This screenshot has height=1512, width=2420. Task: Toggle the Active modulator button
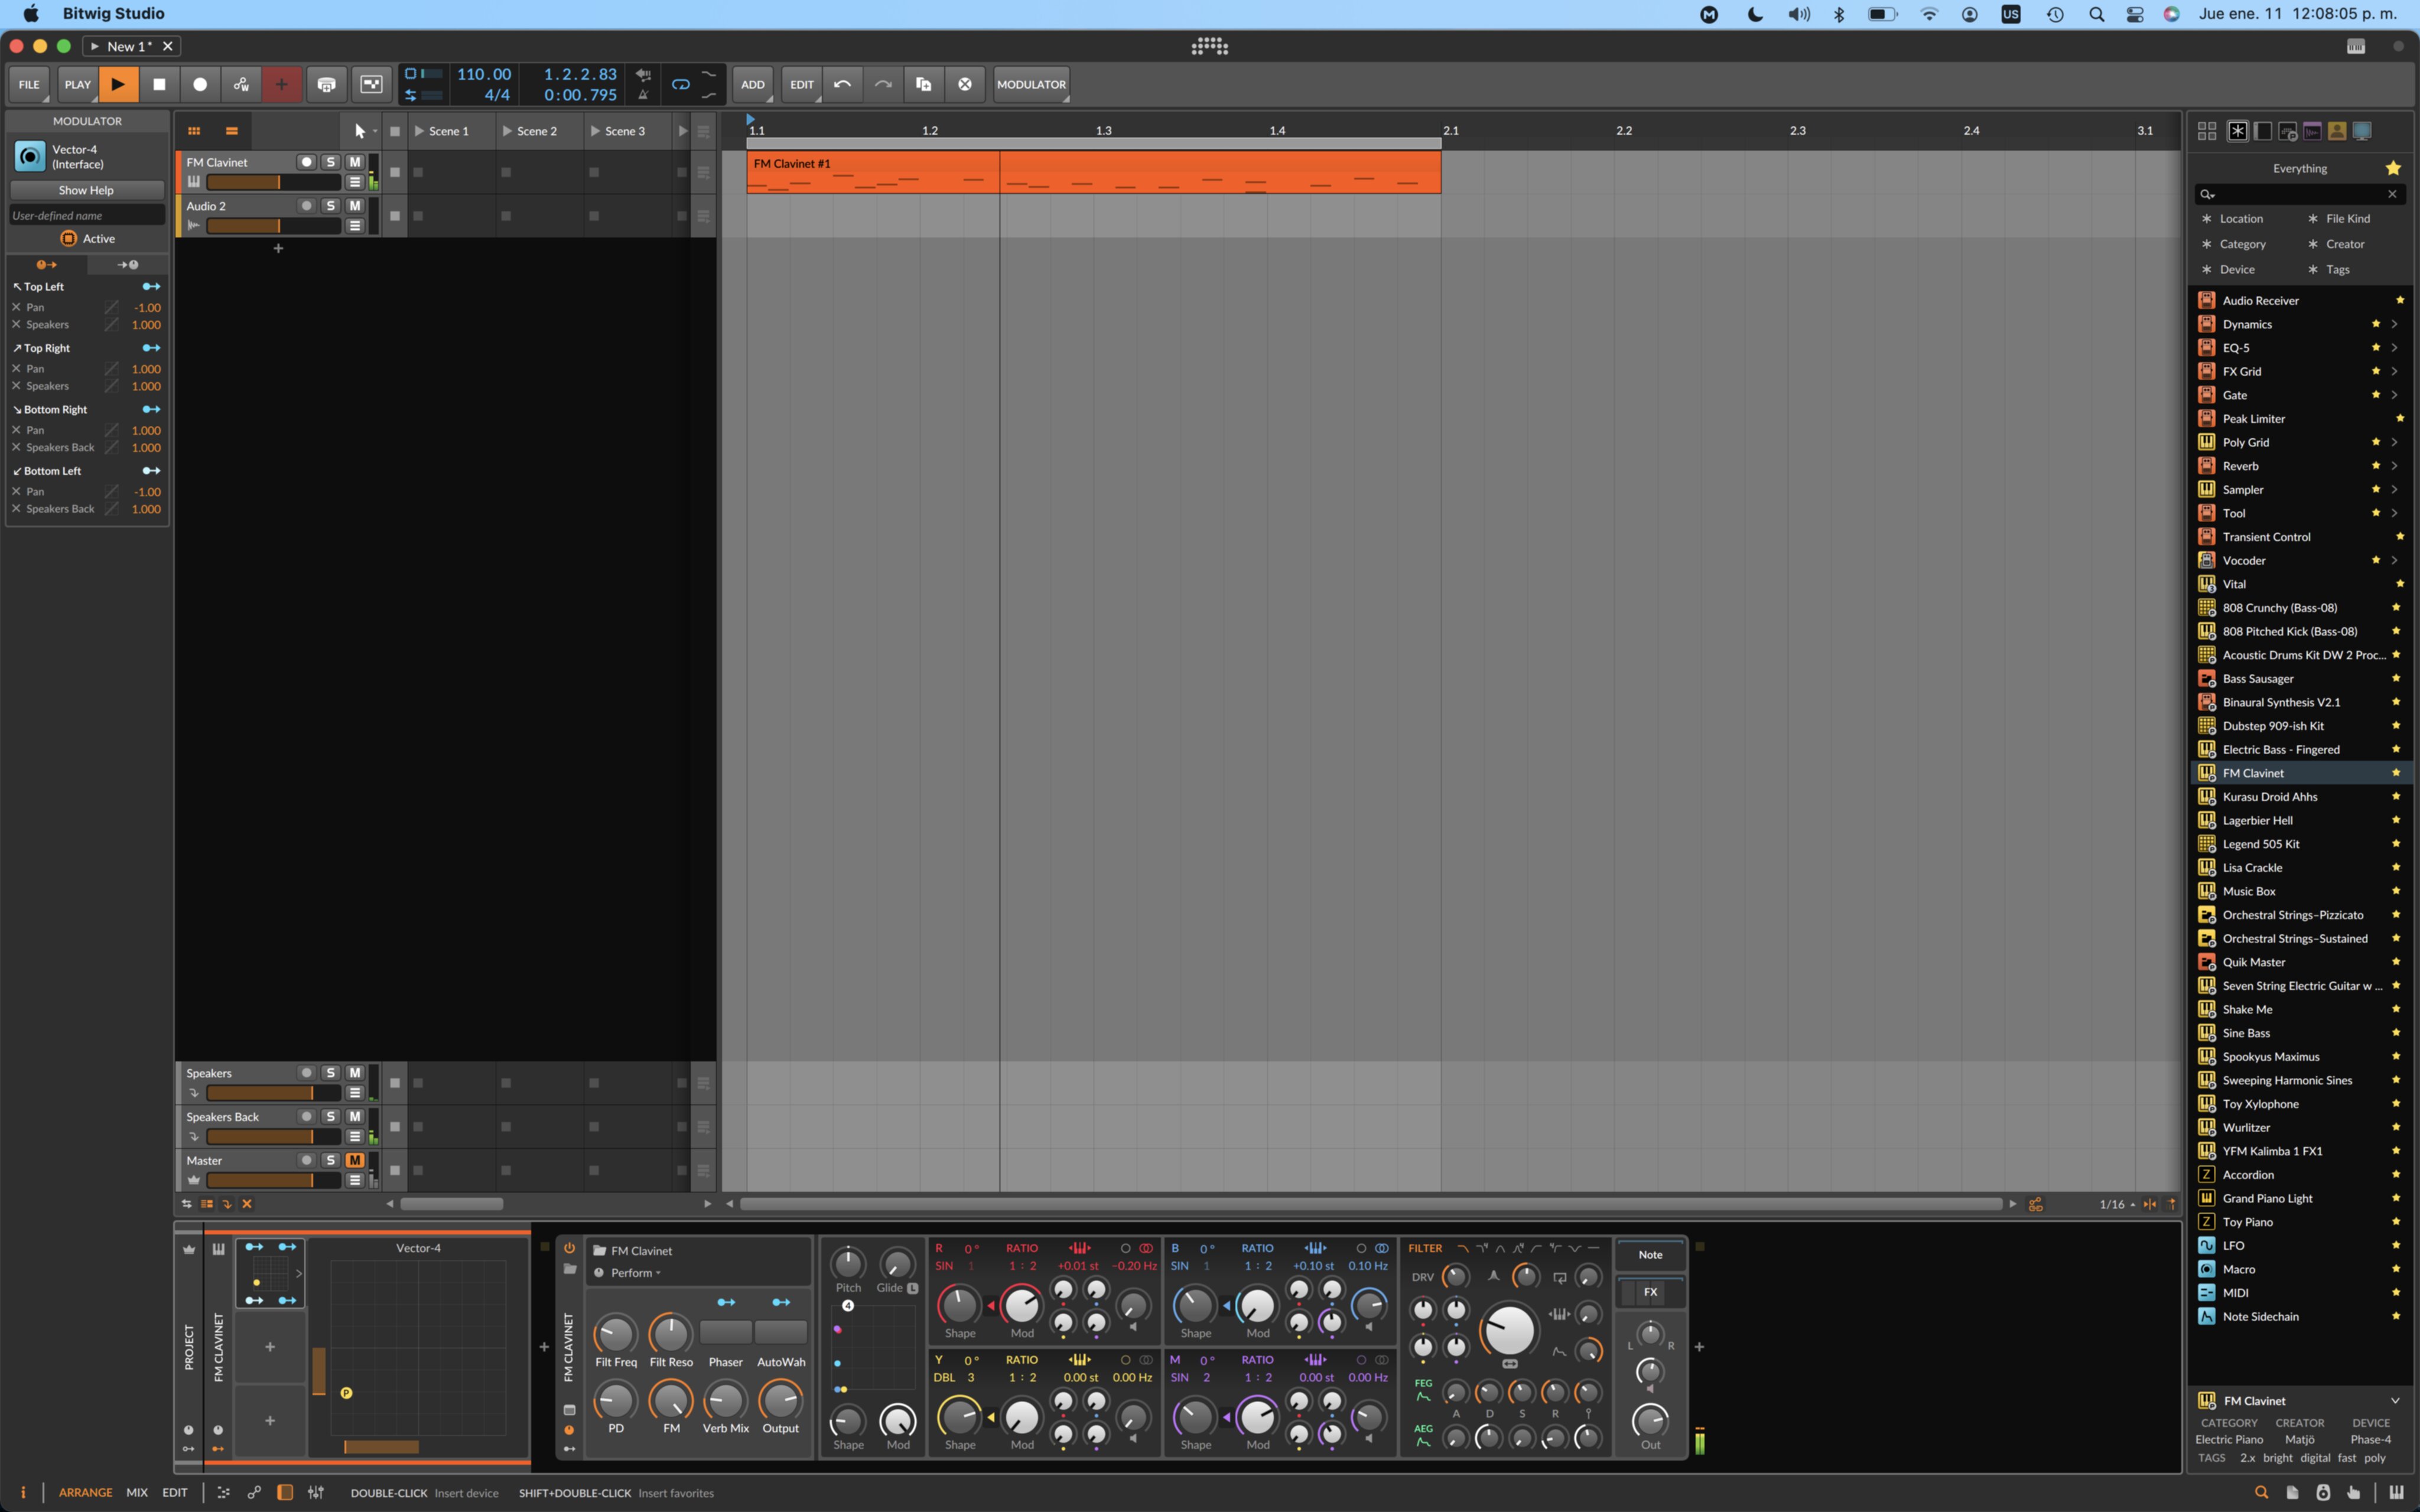click(x=87, y=238)
